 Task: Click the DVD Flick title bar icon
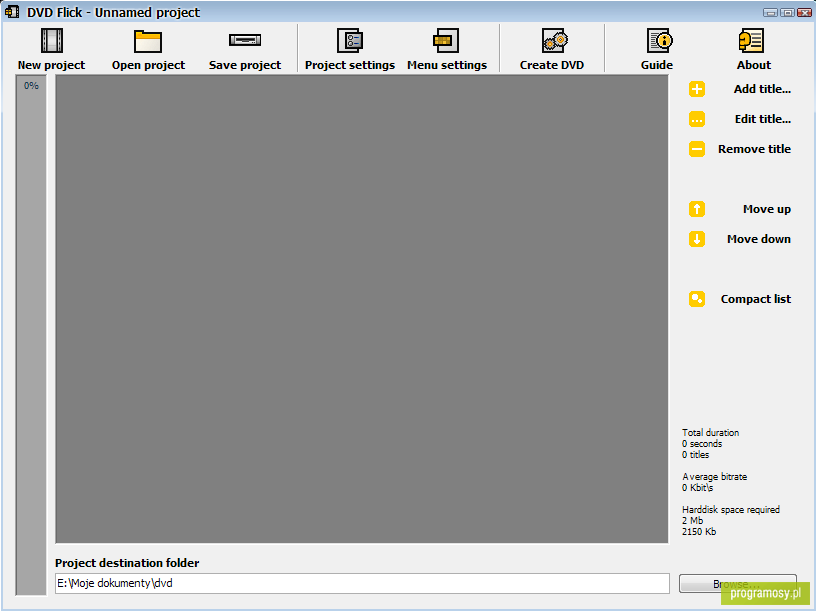coord(12,11)
